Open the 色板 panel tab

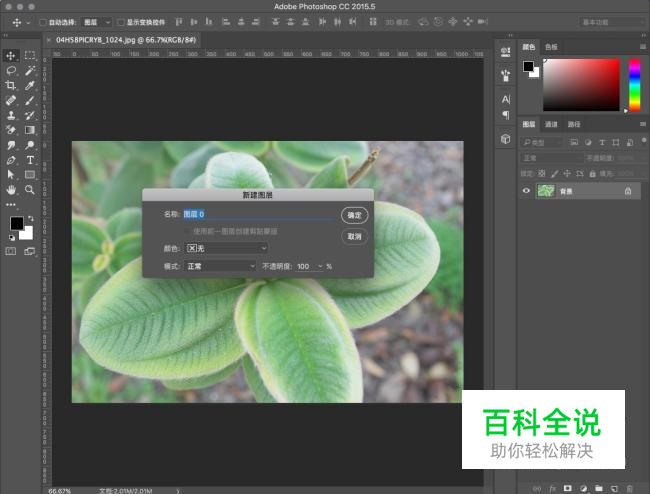coord(552,46)
